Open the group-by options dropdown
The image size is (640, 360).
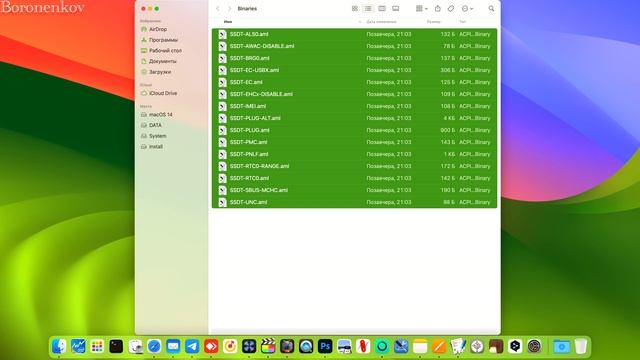click(421, 9)
